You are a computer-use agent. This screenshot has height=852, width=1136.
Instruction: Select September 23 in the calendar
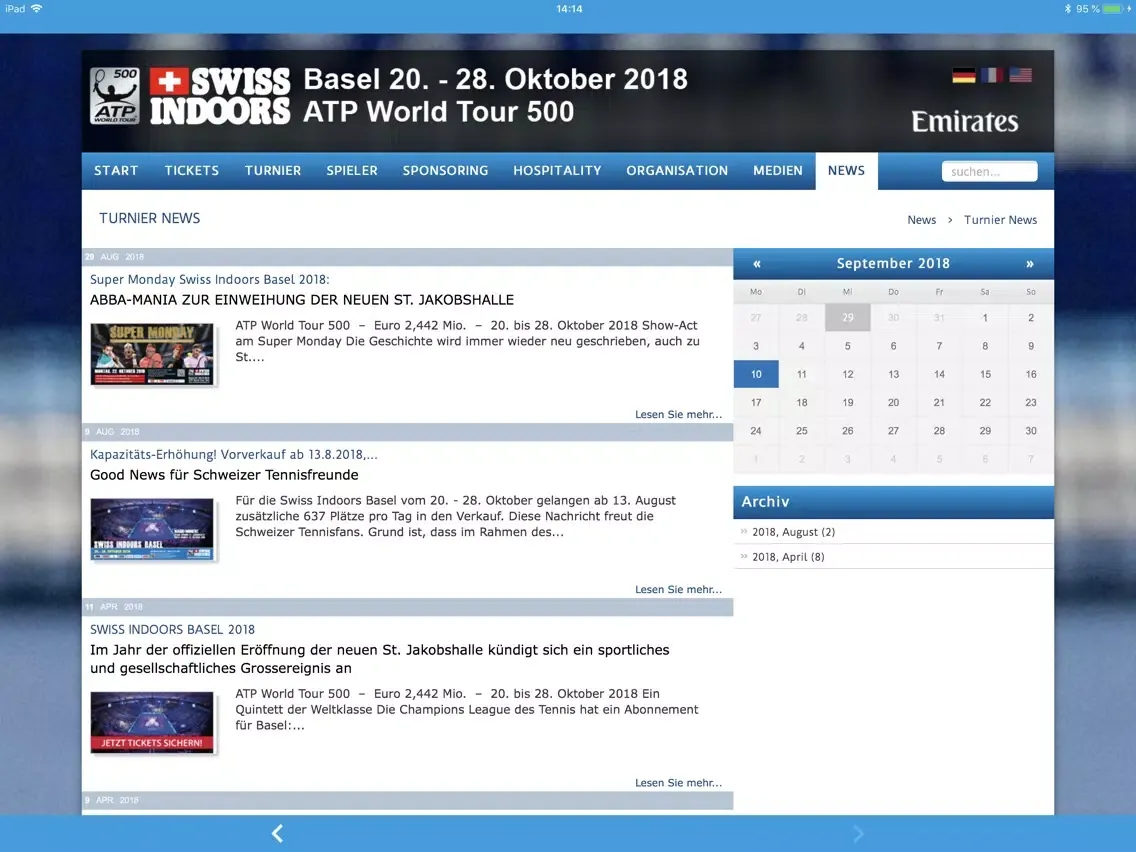tap(1030, 402)
